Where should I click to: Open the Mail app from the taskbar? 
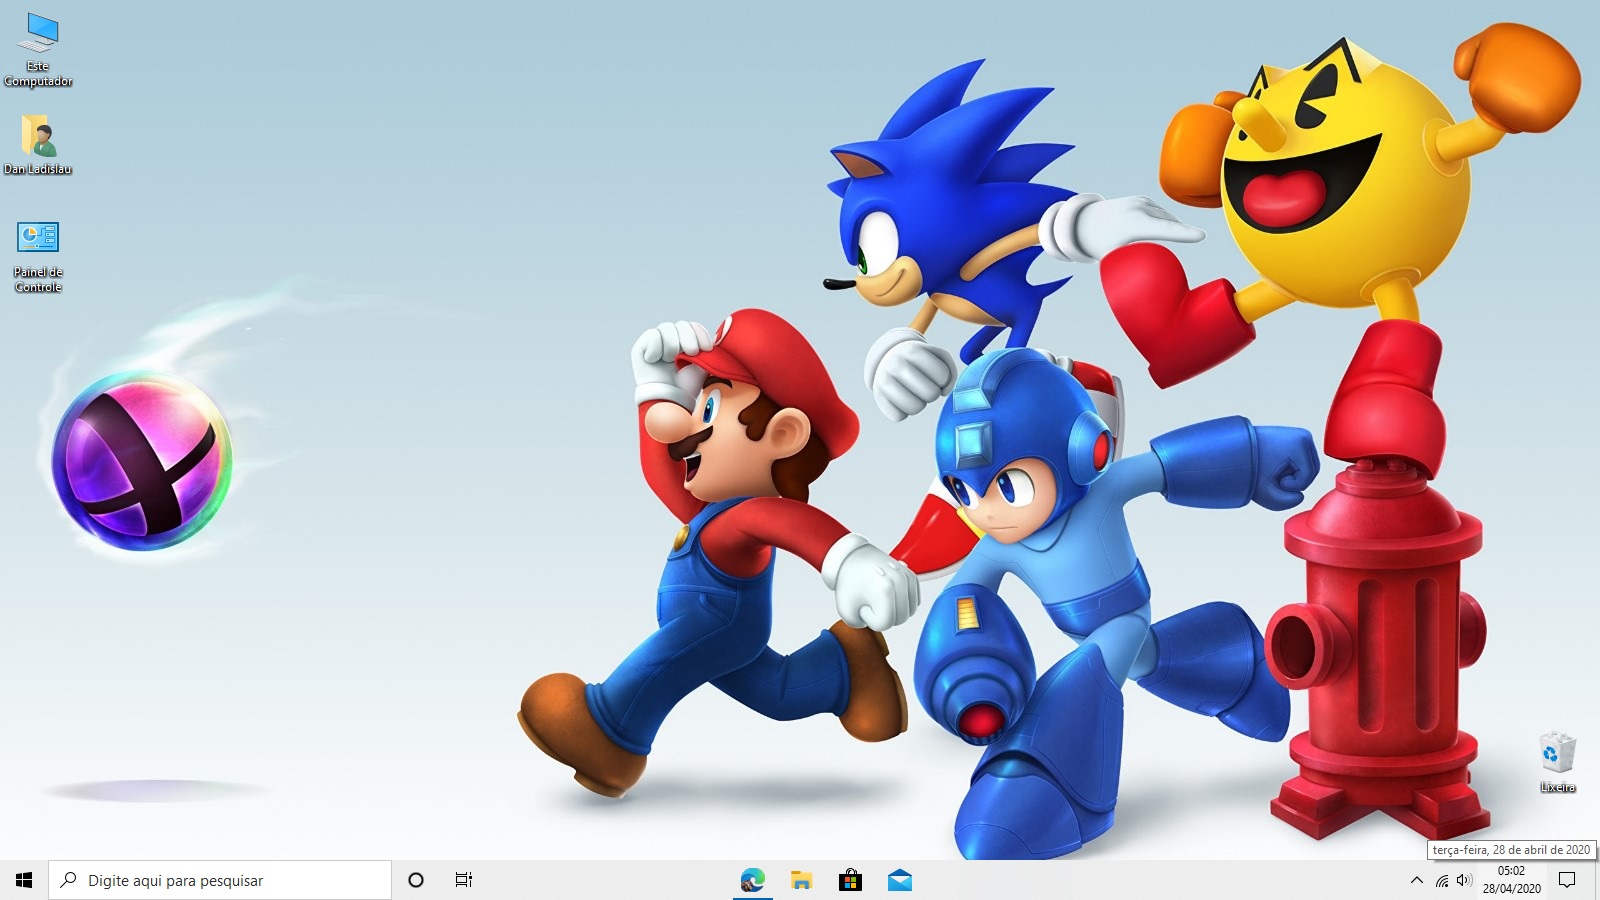click(x=899, y=880)
